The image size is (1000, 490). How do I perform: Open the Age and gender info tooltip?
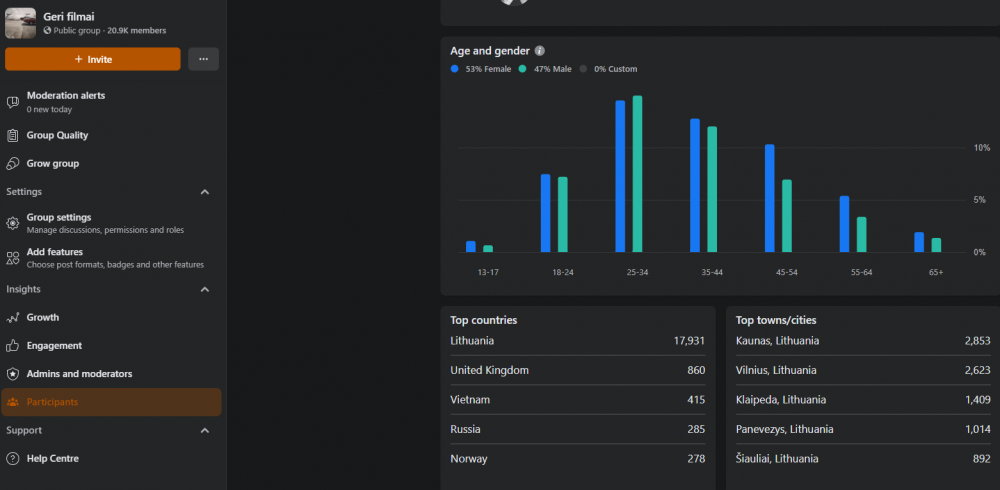(x=540, y=51)
